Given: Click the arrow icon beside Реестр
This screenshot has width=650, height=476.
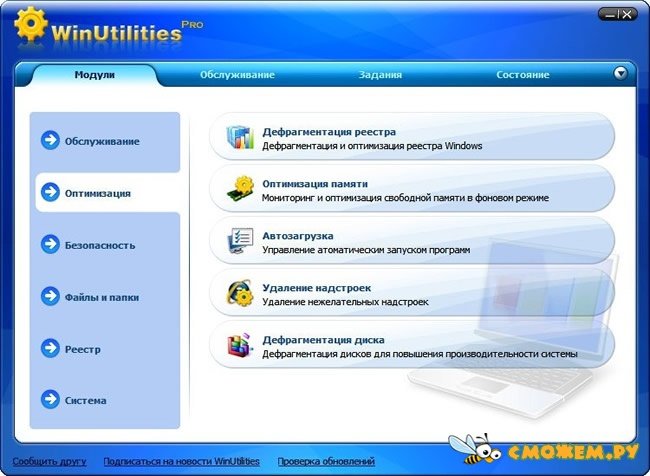Looking at the screenshot, I should [x=50, y=348].
